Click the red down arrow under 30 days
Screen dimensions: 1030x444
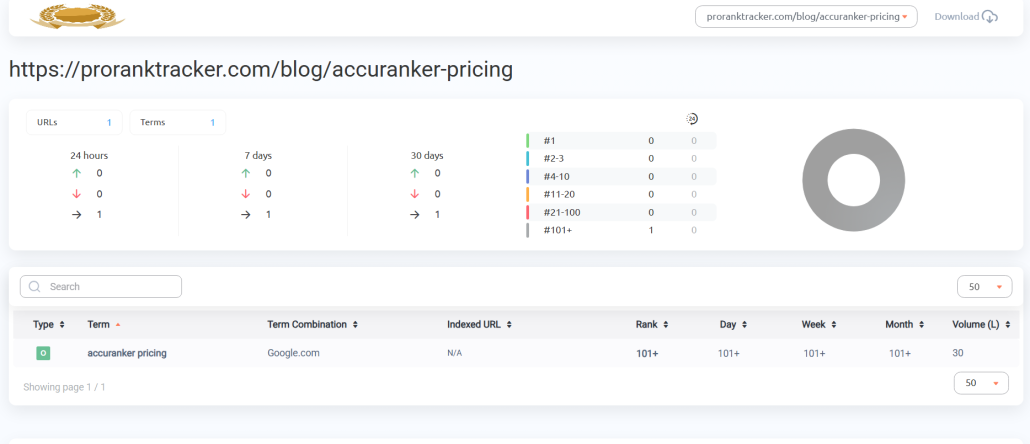[414, 194]
